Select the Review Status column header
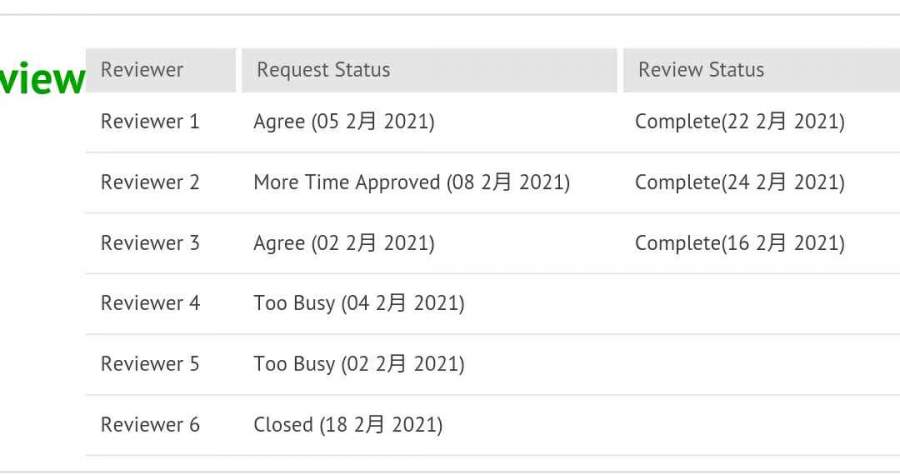The width and height of the screenshot is (900, 475). click(x=701, y=70)
